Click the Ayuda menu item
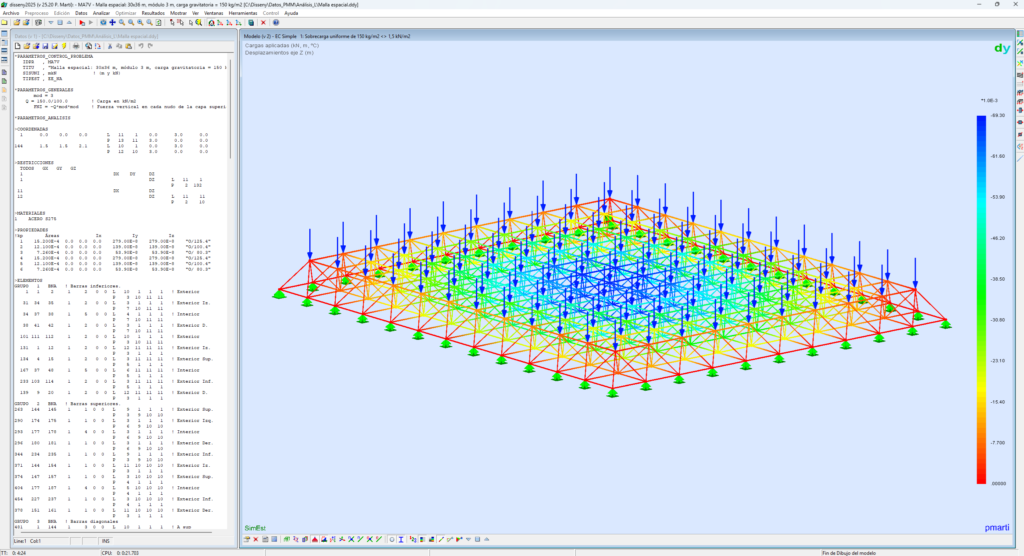Viewport: 1024px width, 556px height. click(x=291, y=13)
